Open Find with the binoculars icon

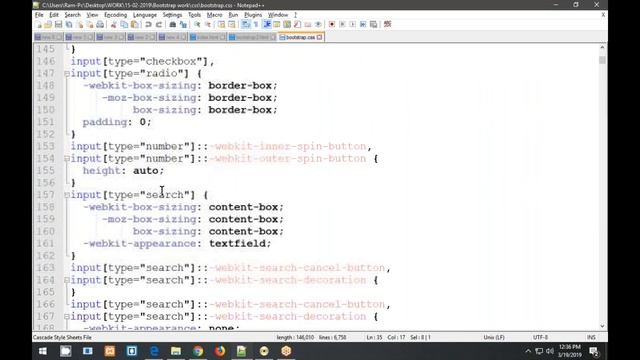pos(173,24)
